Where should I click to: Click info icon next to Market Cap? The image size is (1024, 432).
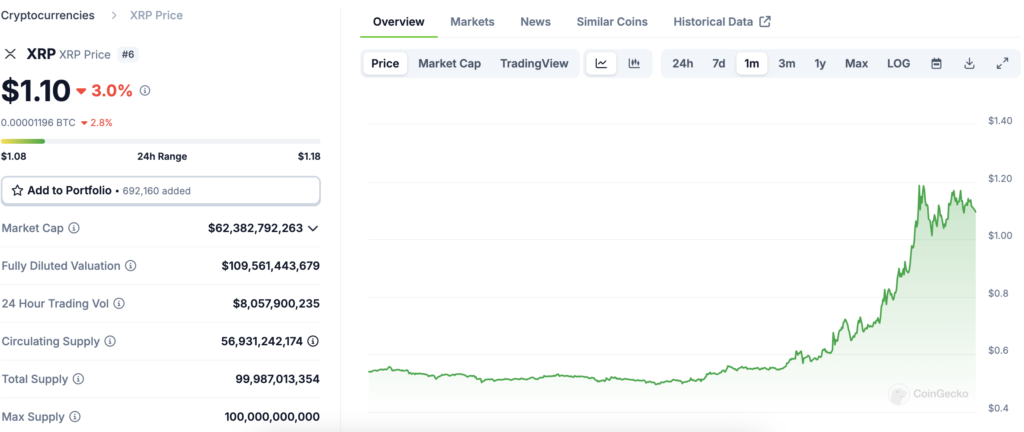74,228
